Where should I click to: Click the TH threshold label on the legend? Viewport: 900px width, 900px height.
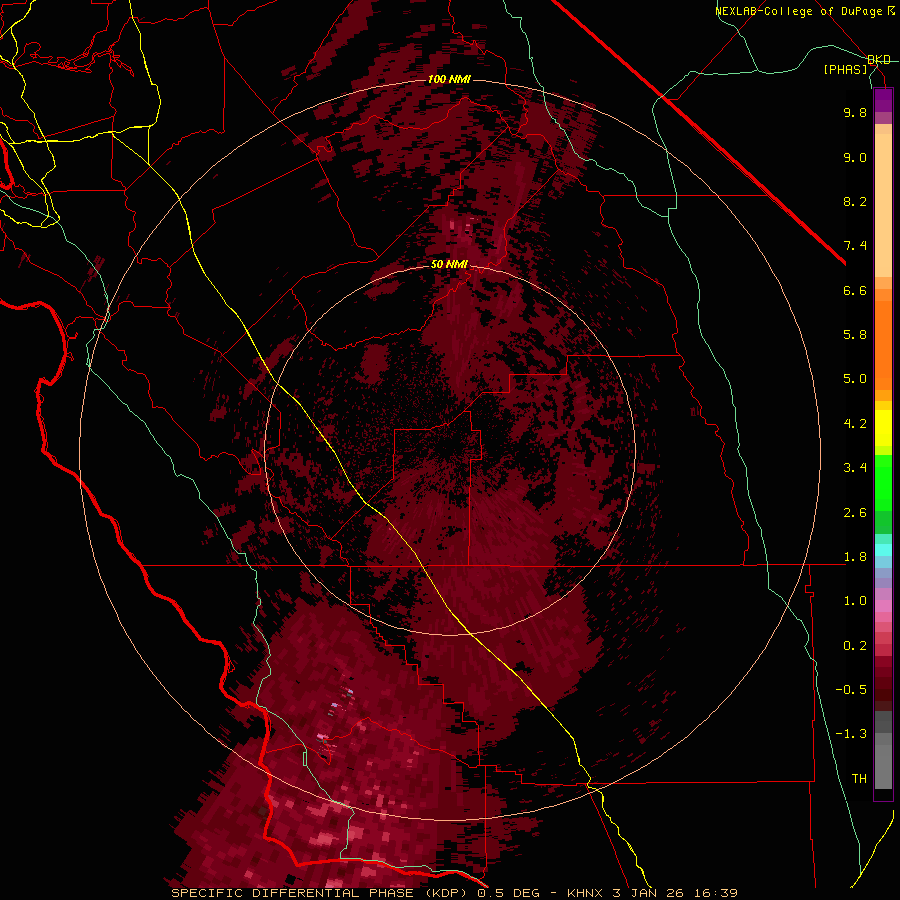859,779
